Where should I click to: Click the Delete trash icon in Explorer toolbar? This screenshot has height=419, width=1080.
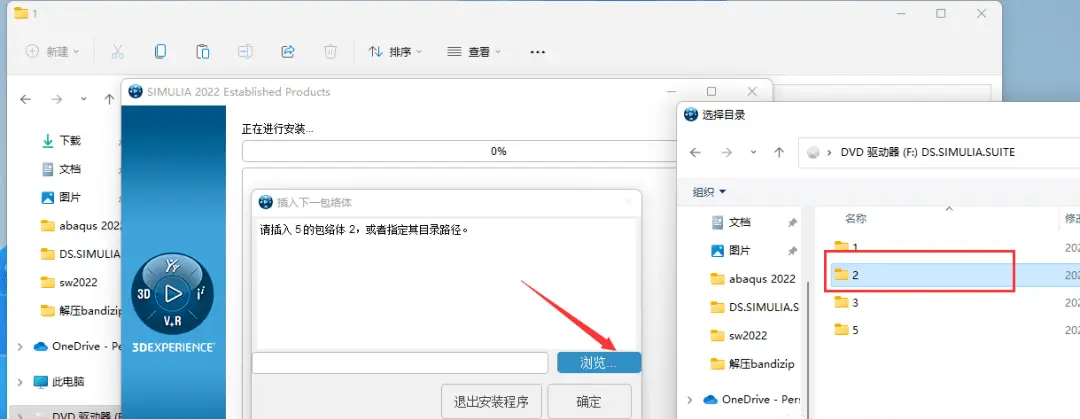(331, 52)
